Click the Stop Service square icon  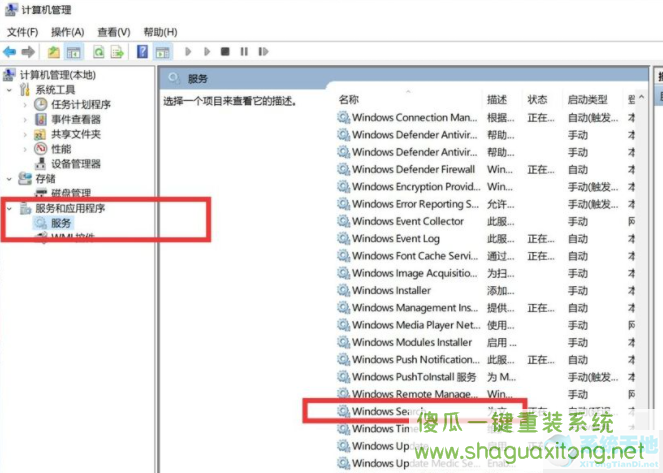click(x=225, y=52)
